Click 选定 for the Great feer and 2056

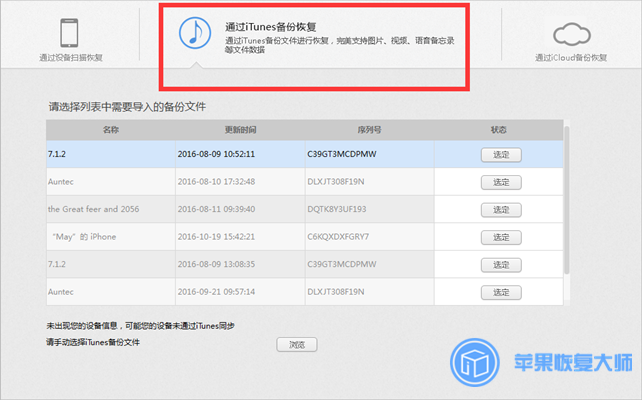(501, 210)
